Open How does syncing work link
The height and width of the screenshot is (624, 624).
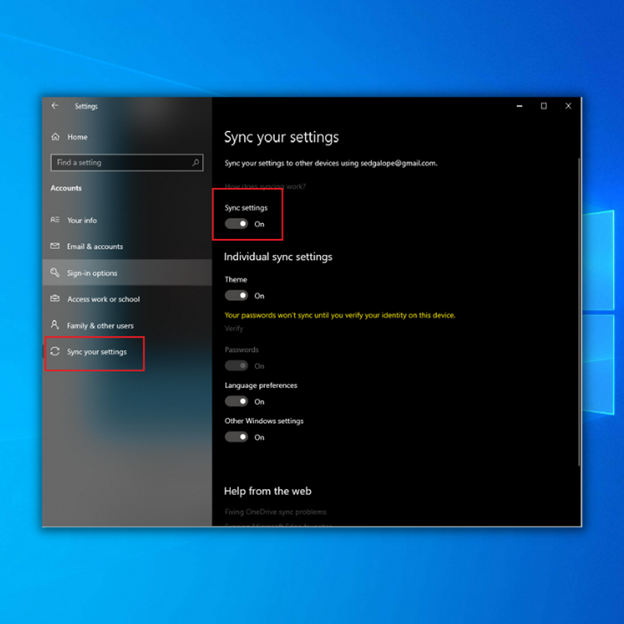coord(265,186)
